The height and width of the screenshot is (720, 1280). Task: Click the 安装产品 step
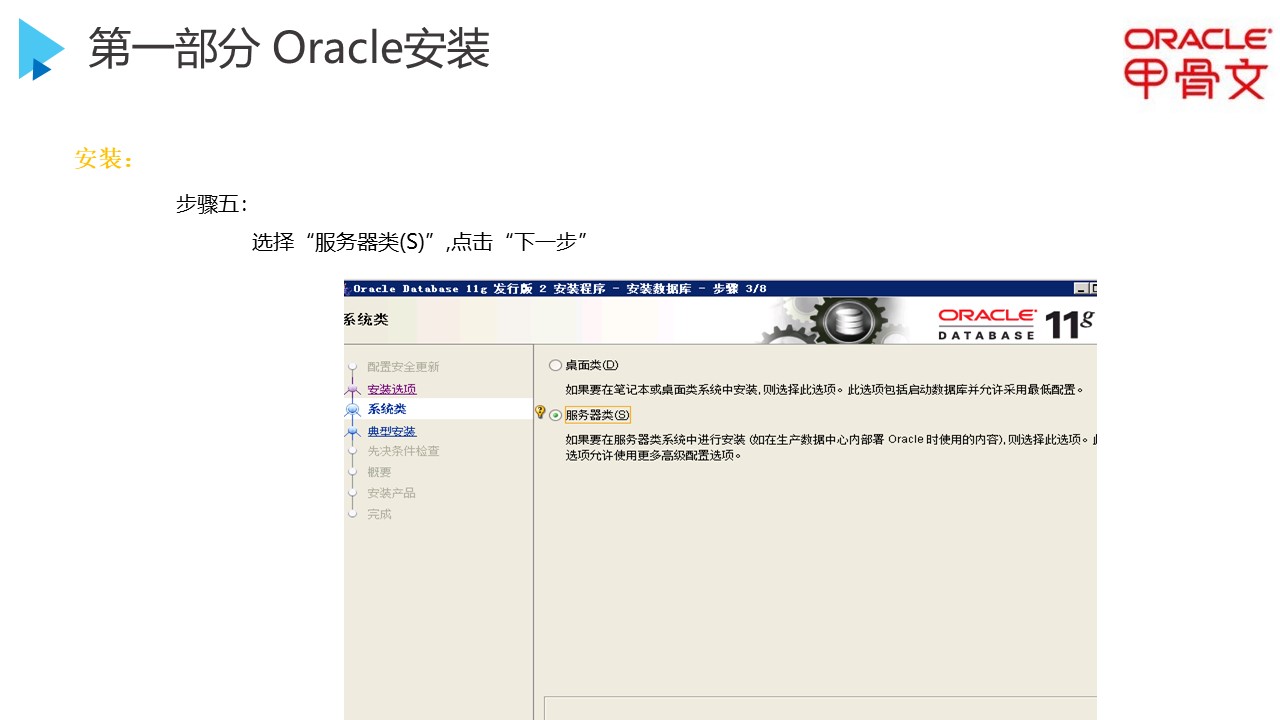[x=391, y=493]
